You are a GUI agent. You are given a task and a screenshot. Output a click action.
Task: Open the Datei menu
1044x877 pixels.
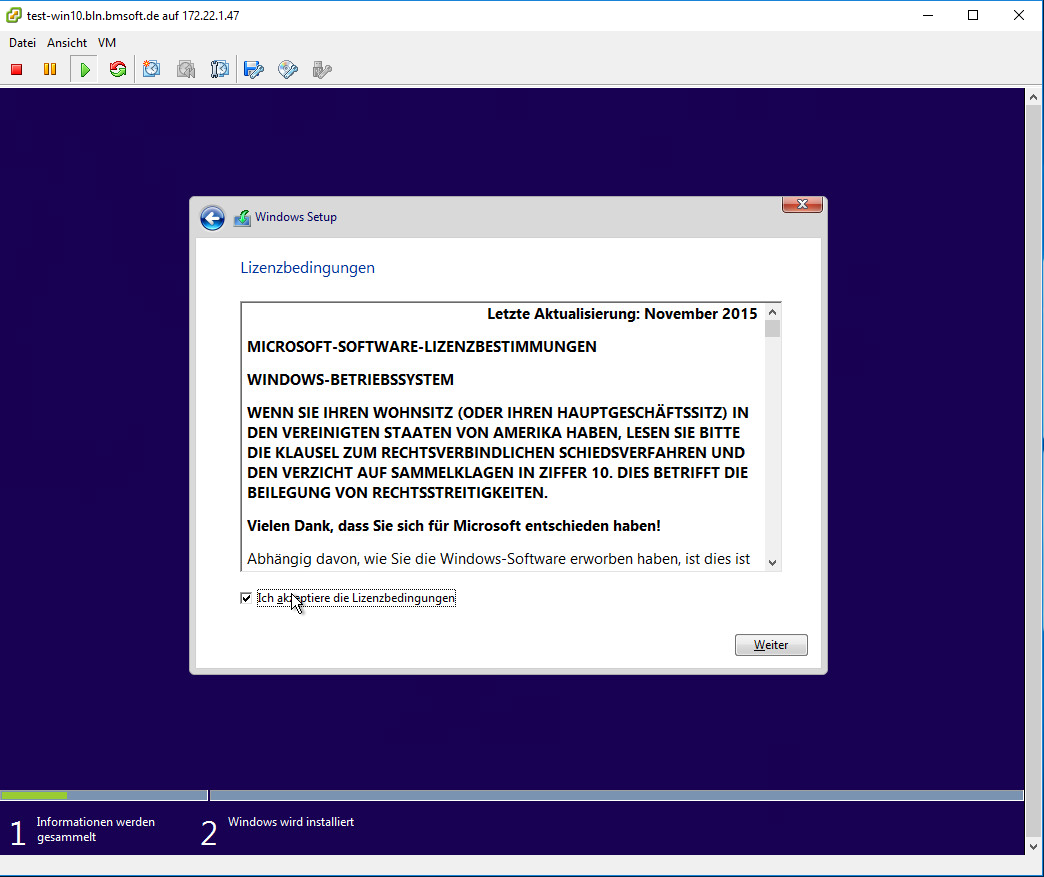pos(23,43)
